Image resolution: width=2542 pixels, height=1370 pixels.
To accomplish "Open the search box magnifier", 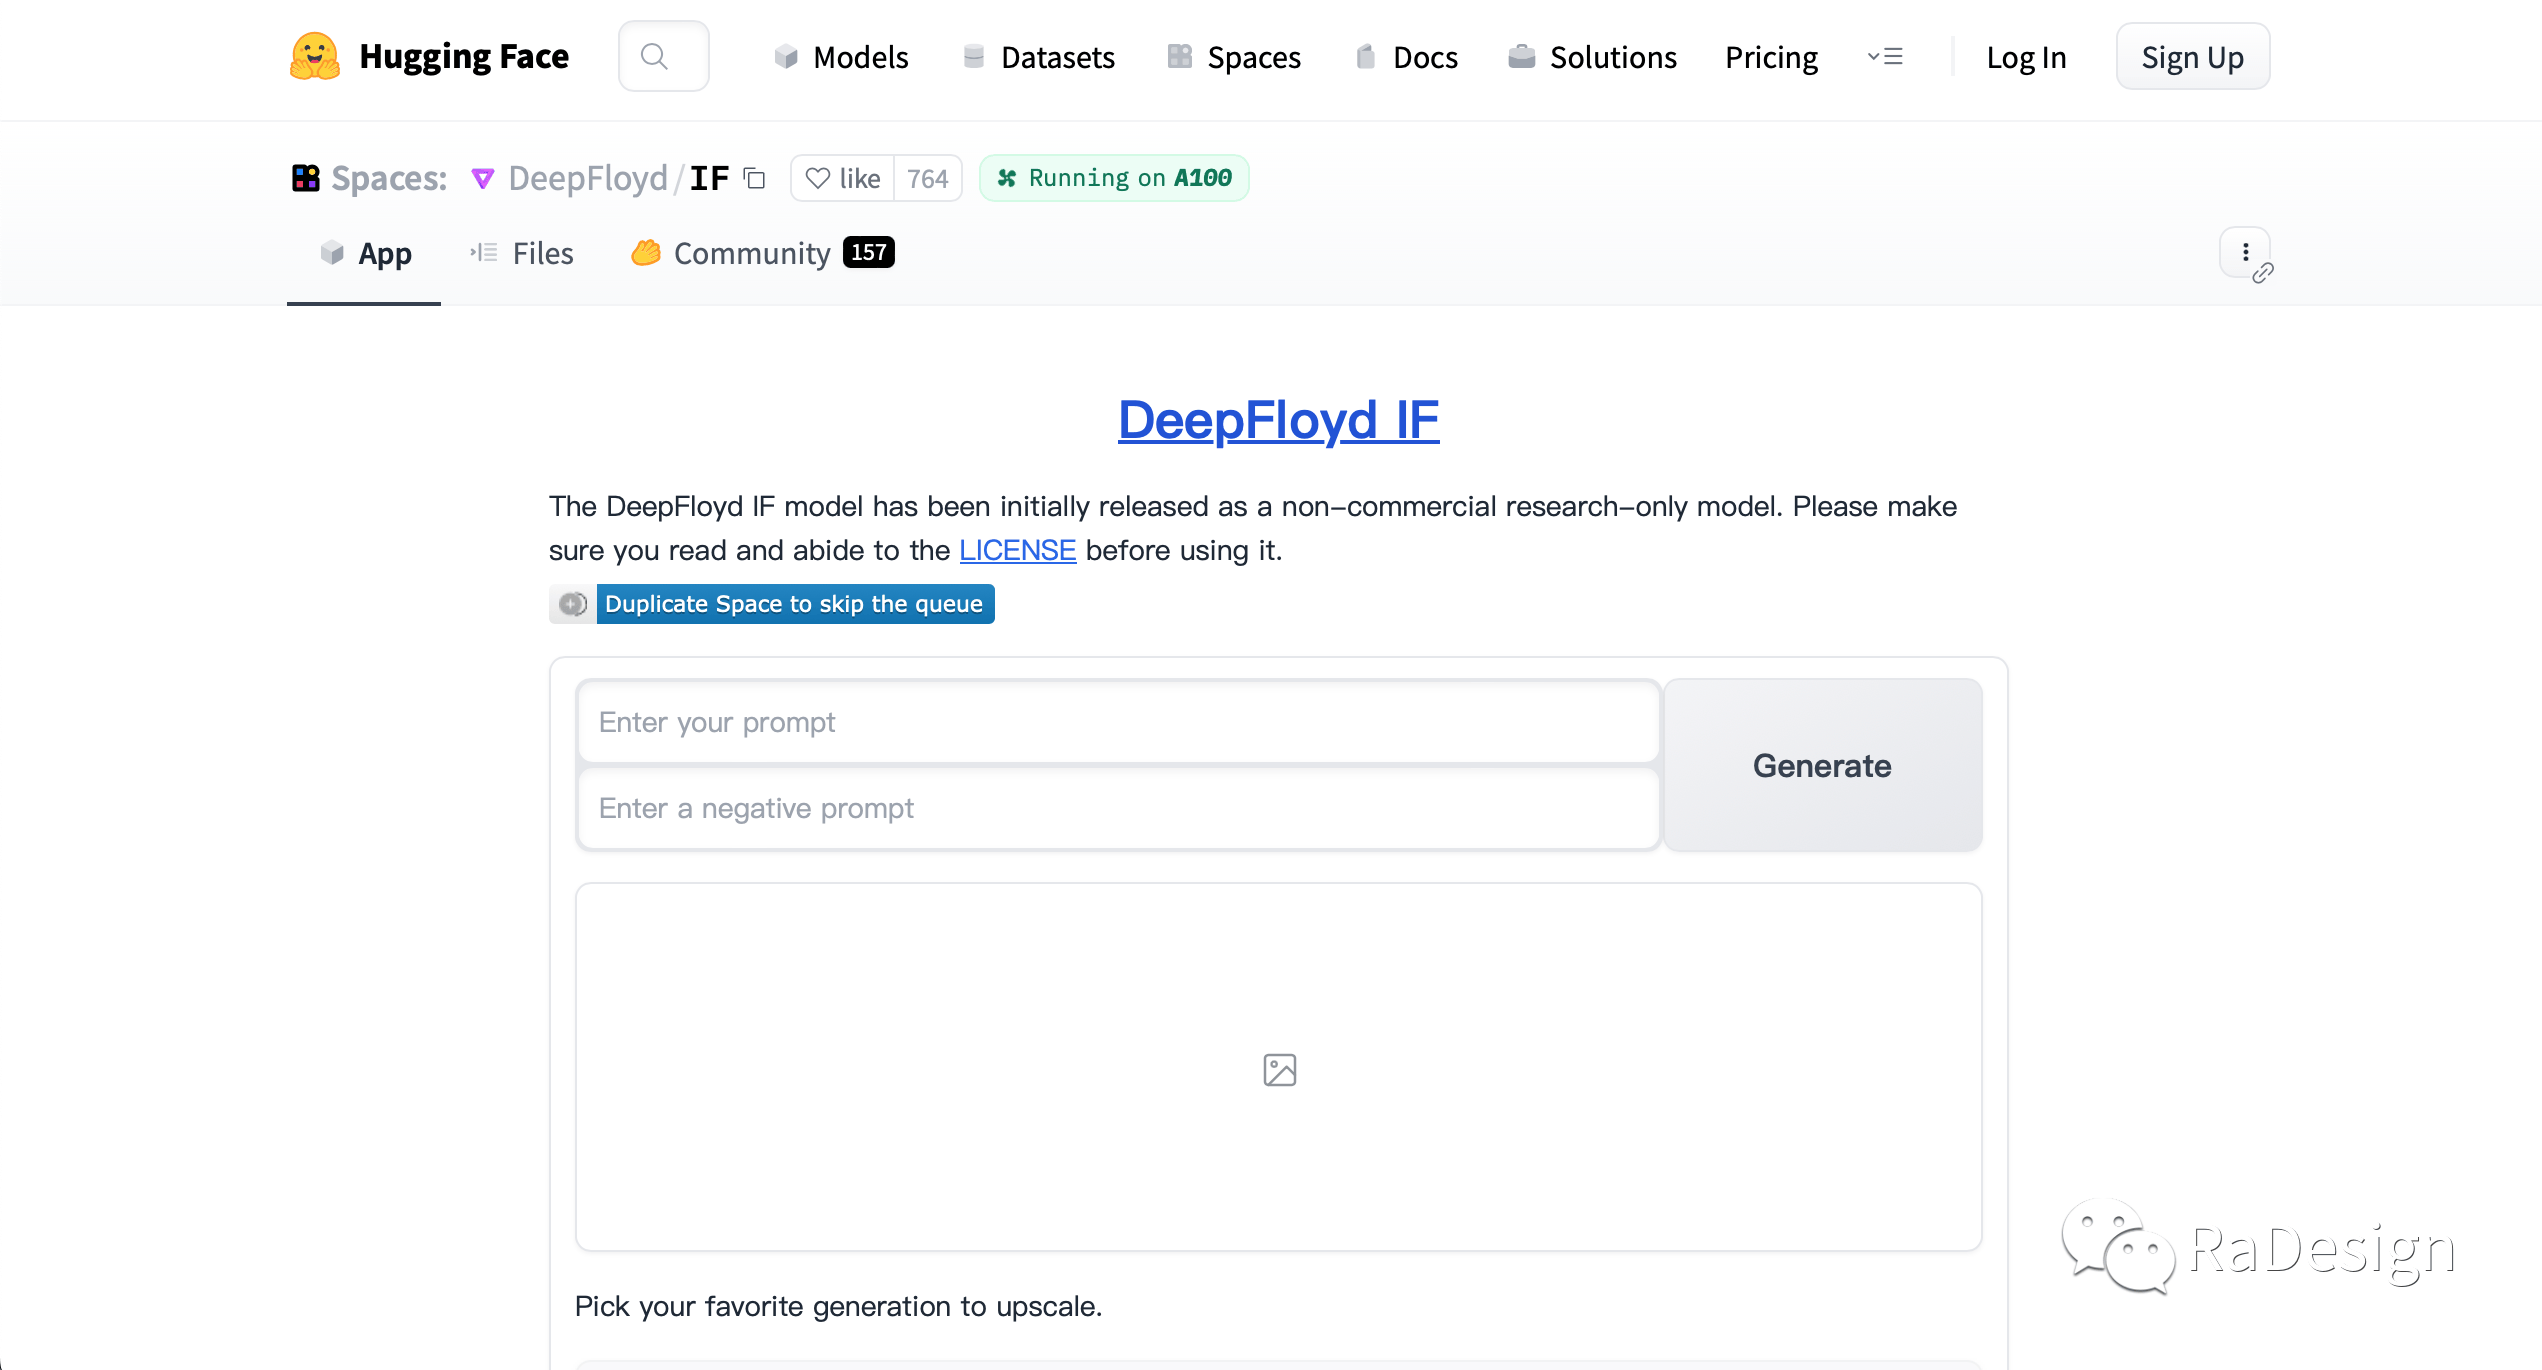I will 655,56.
